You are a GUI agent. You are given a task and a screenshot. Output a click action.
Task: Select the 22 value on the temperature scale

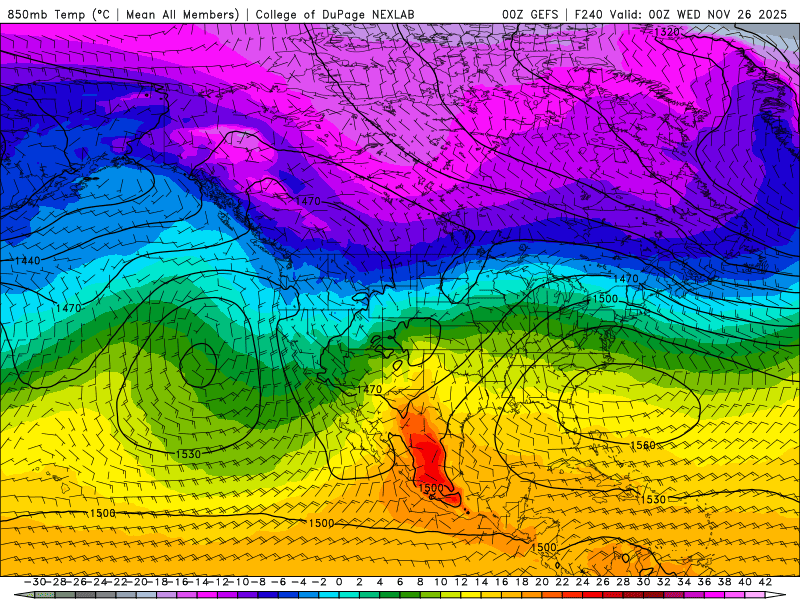[x=562, y=582]
